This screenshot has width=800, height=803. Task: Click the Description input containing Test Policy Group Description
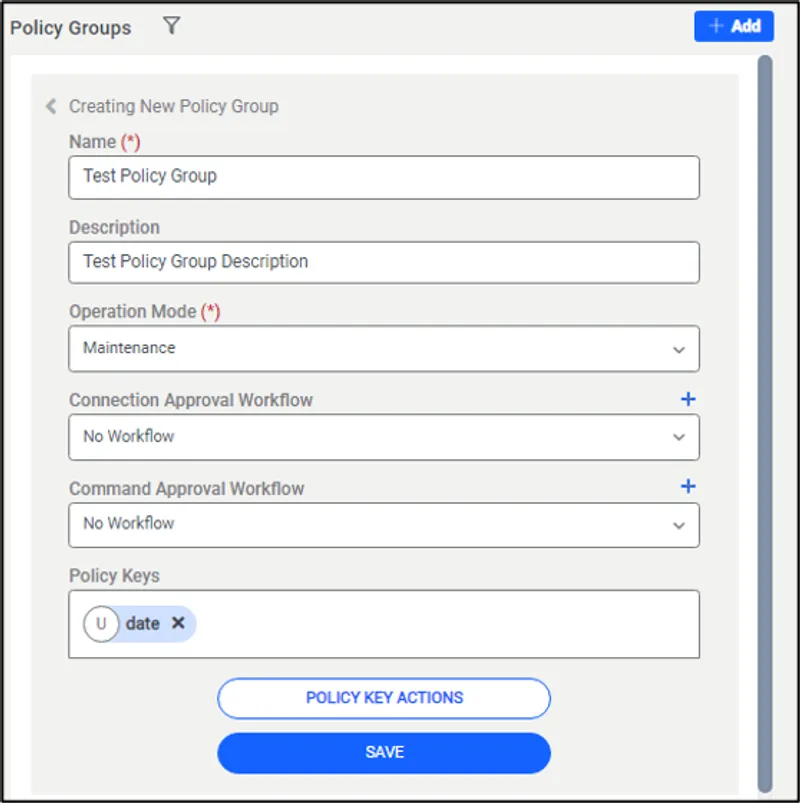pos(384,261)
